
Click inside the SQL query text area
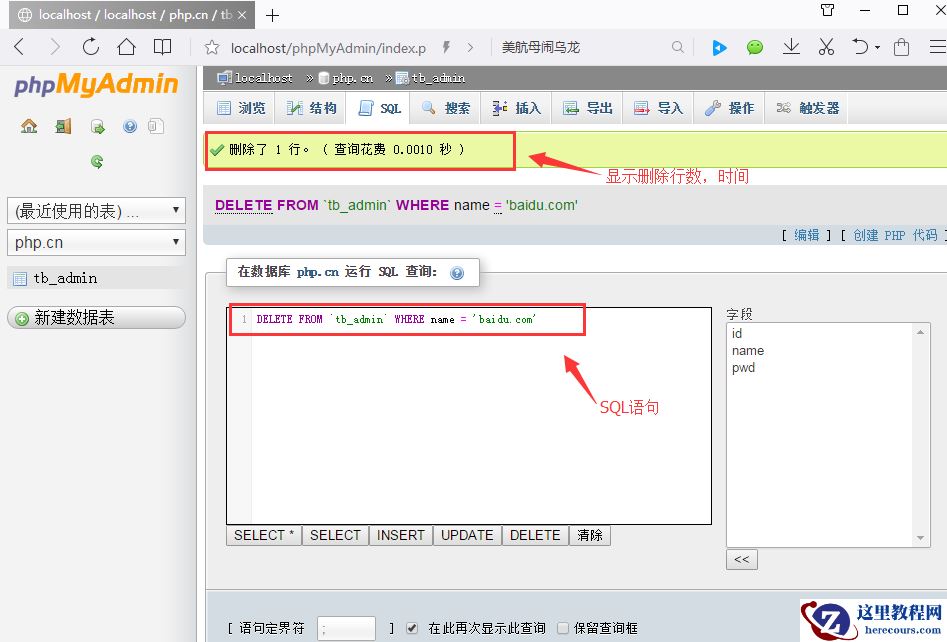(469, 416)
